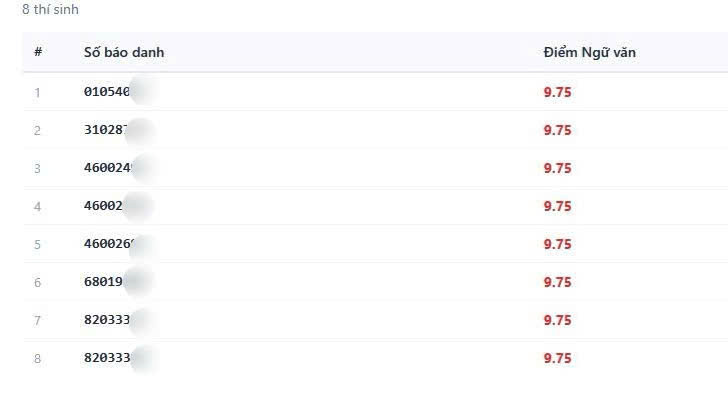Click the '#' column header
The height and width of the screenshot is (394, 728).
pyautogui.click(x=38, y=52)
